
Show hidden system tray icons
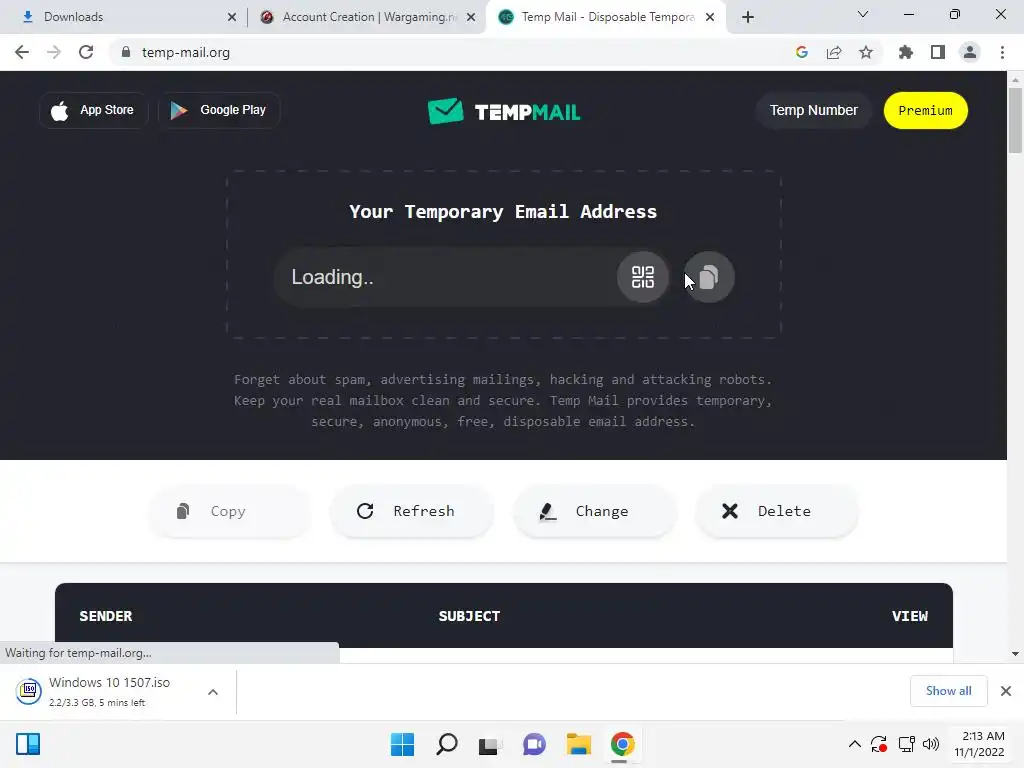pyautogui.click(x=854, y=744)
